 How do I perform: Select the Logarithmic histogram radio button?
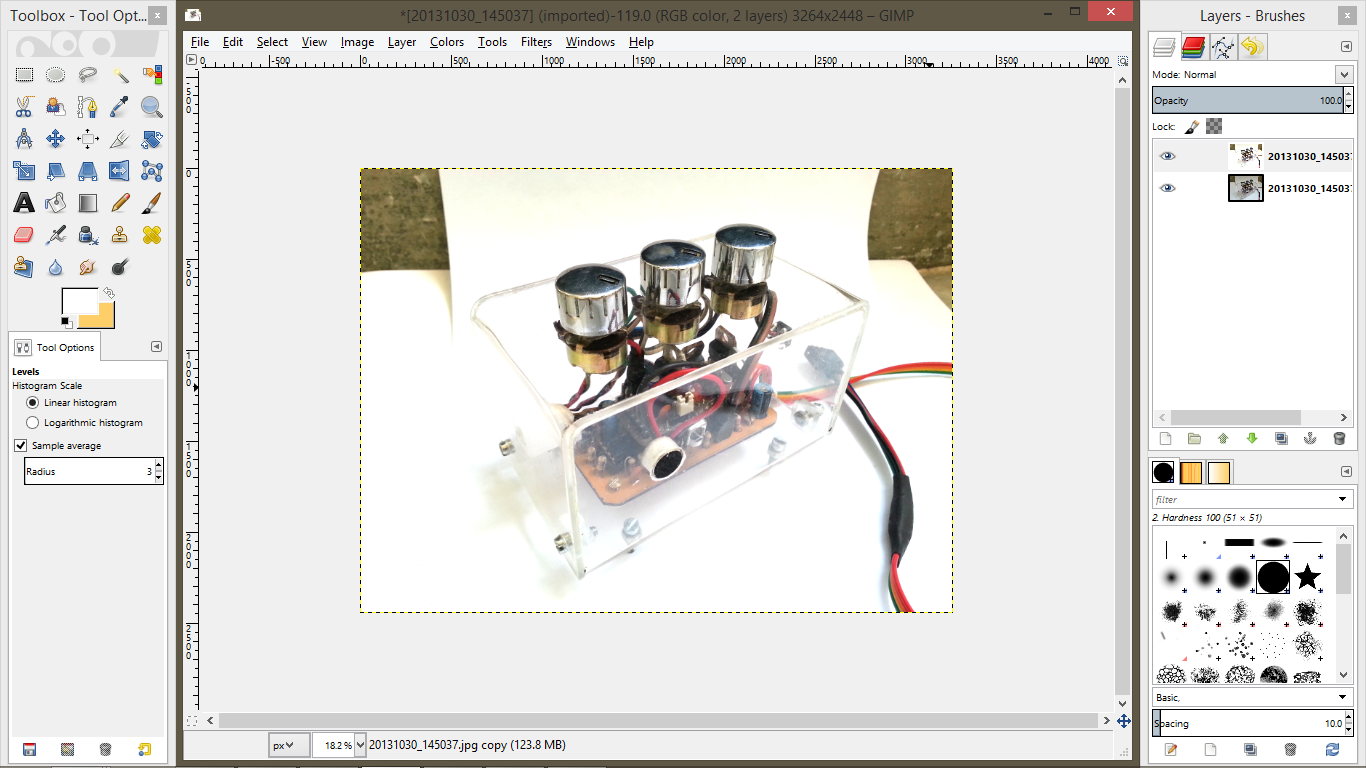tap(31, 422)
